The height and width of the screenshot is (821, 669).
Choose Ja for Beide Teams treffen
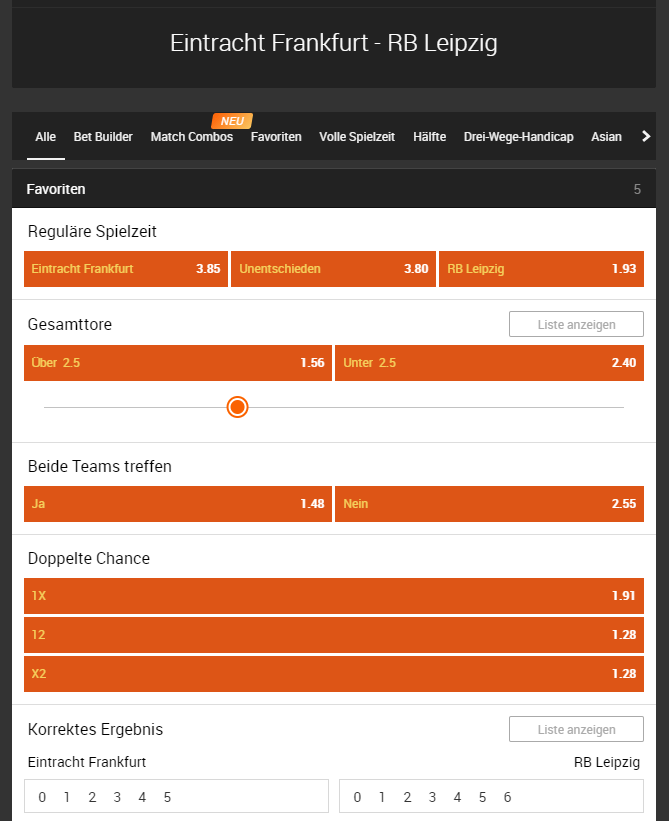pyautogui.click(x=178, y=504)
